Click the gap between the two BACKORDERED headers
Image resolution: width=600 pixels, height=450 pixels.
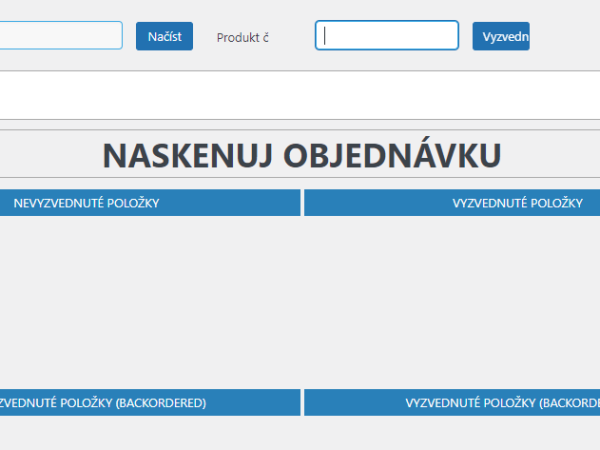302,403
